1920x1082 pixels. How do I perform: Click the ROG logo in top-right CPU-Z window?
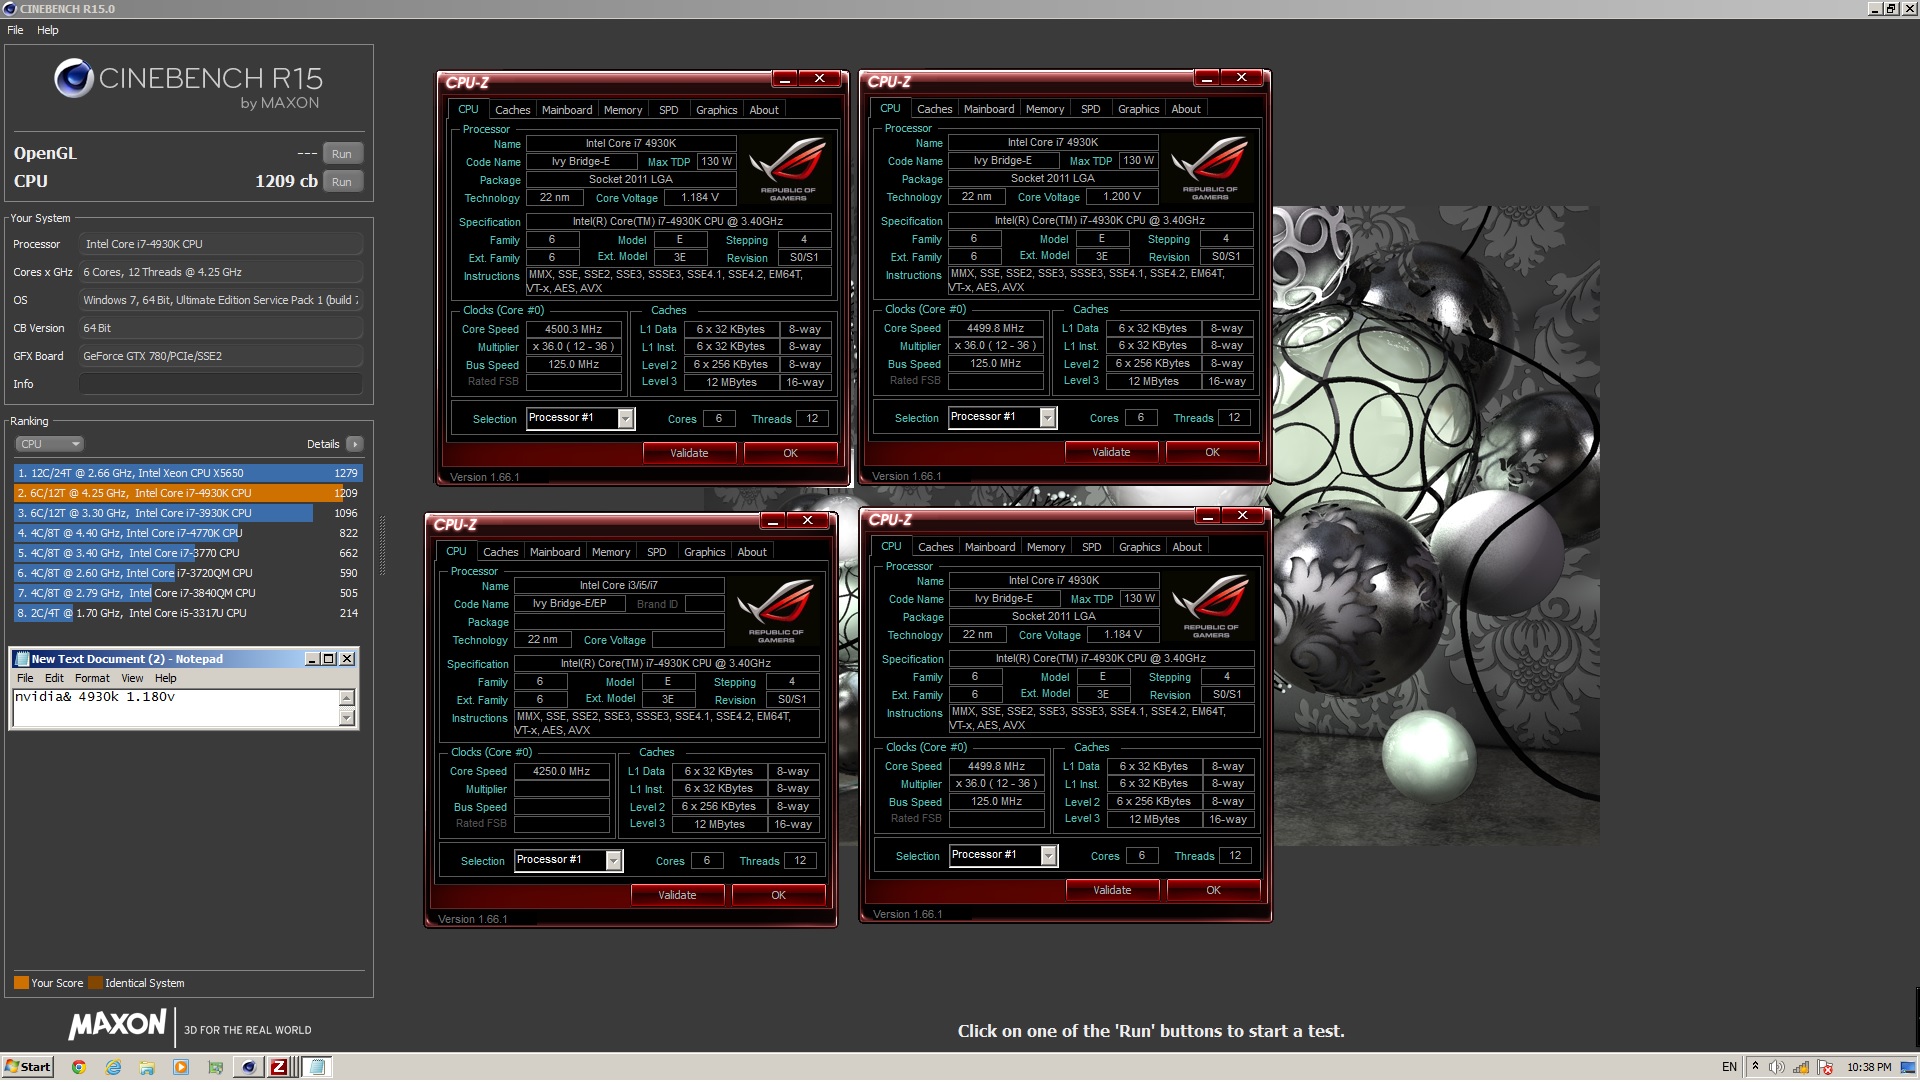point(1210,167)
